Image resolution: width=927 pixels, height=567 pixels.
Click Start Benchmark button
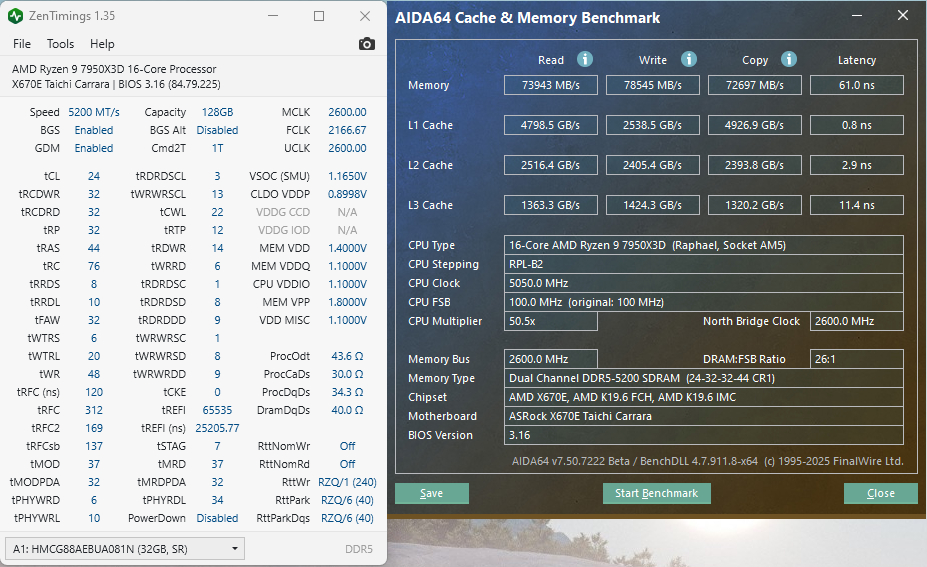coord(656,493)
